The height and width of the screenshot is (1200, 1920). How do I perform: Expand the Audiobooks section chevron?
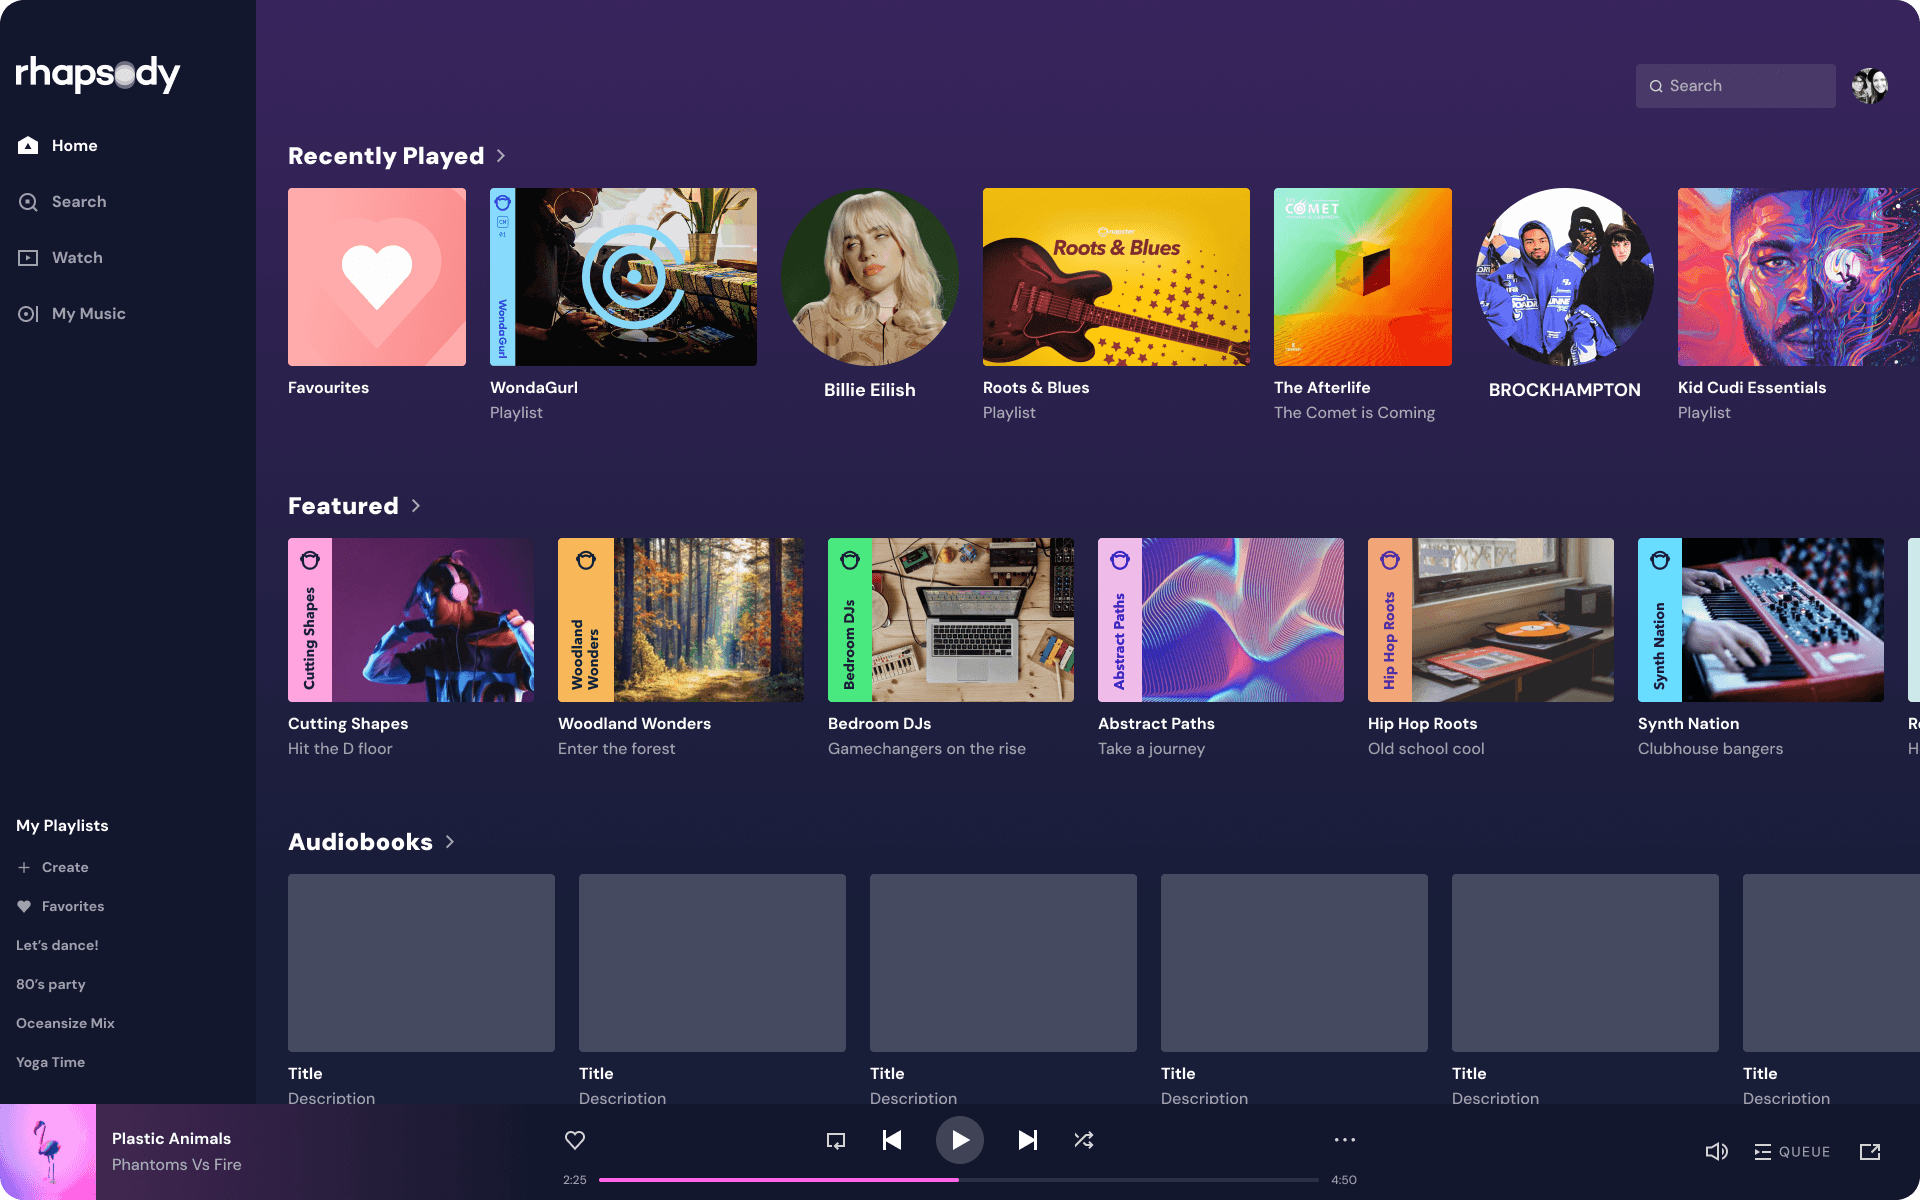click(450, 842)
